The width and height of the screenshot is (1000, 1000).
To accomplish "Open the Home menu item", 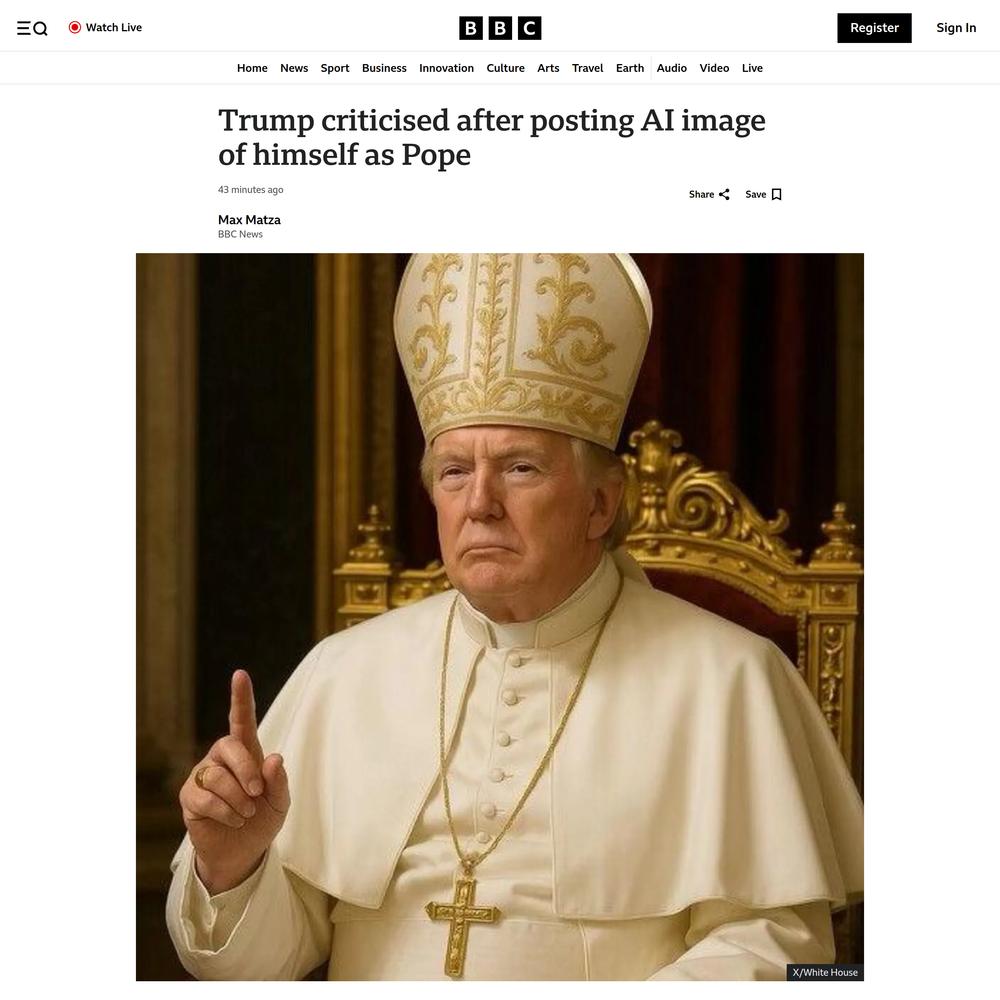I will (252, 68).
